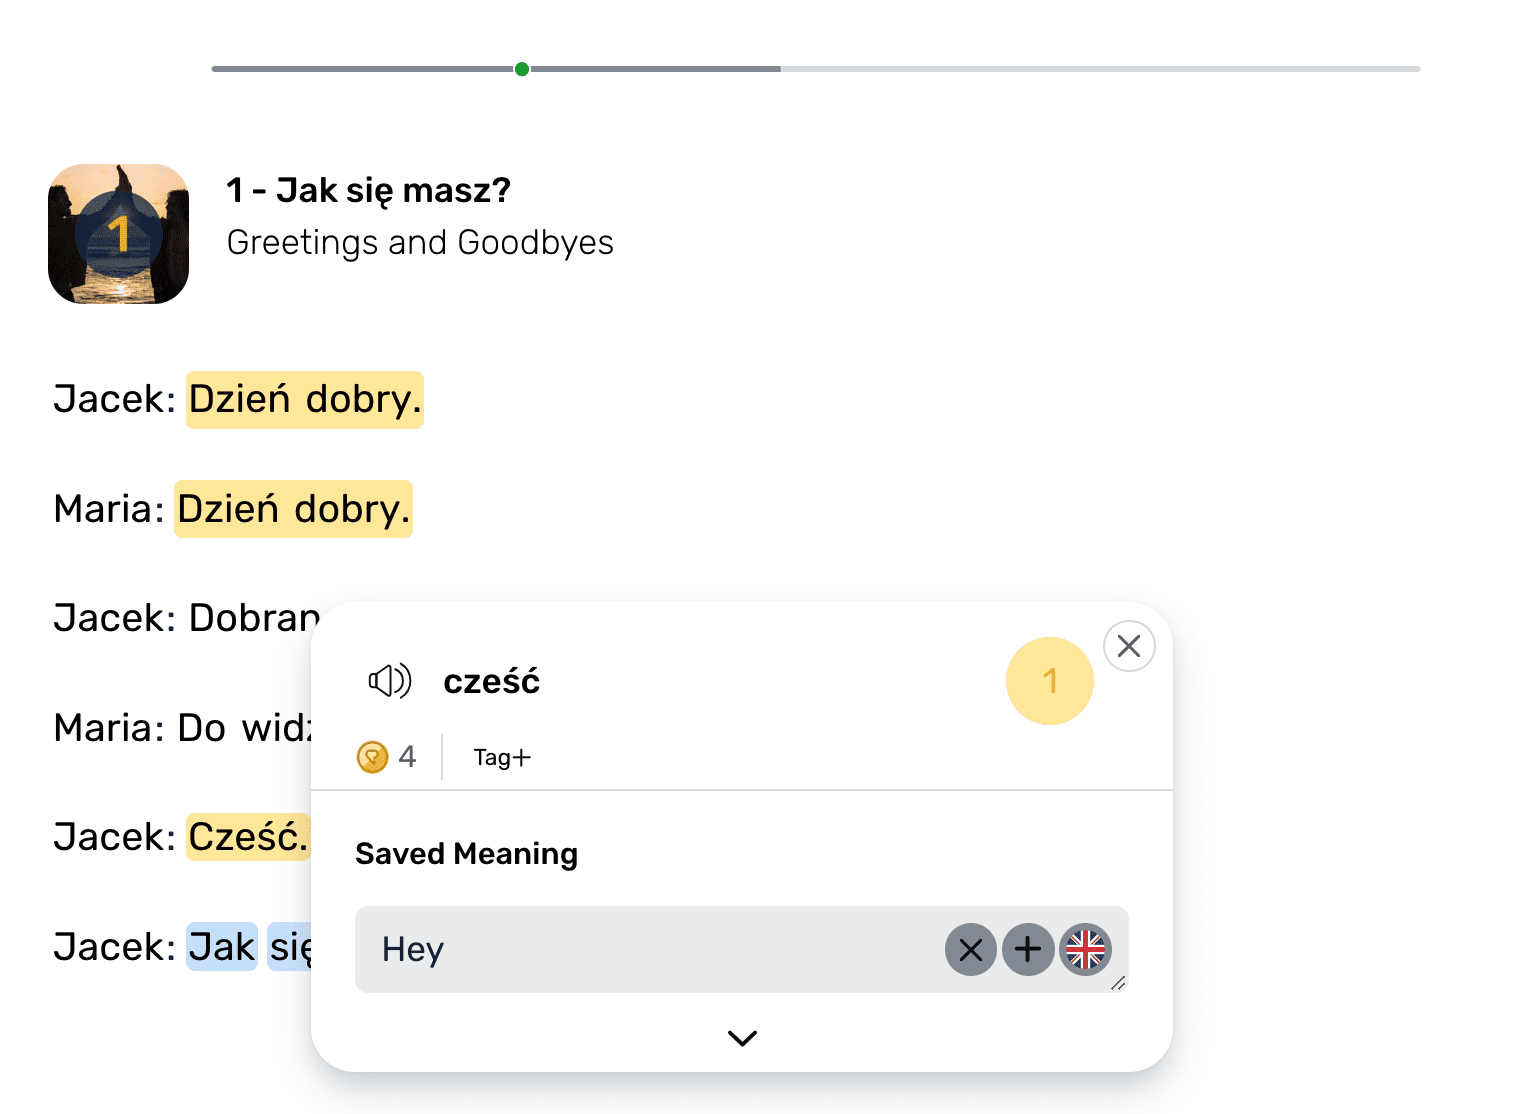Image resolution: width=1536 pixels, height=1114 pixels.
Task: Open the lesson title "1 - Jak się masz?"
Action: tap(368, 190)
